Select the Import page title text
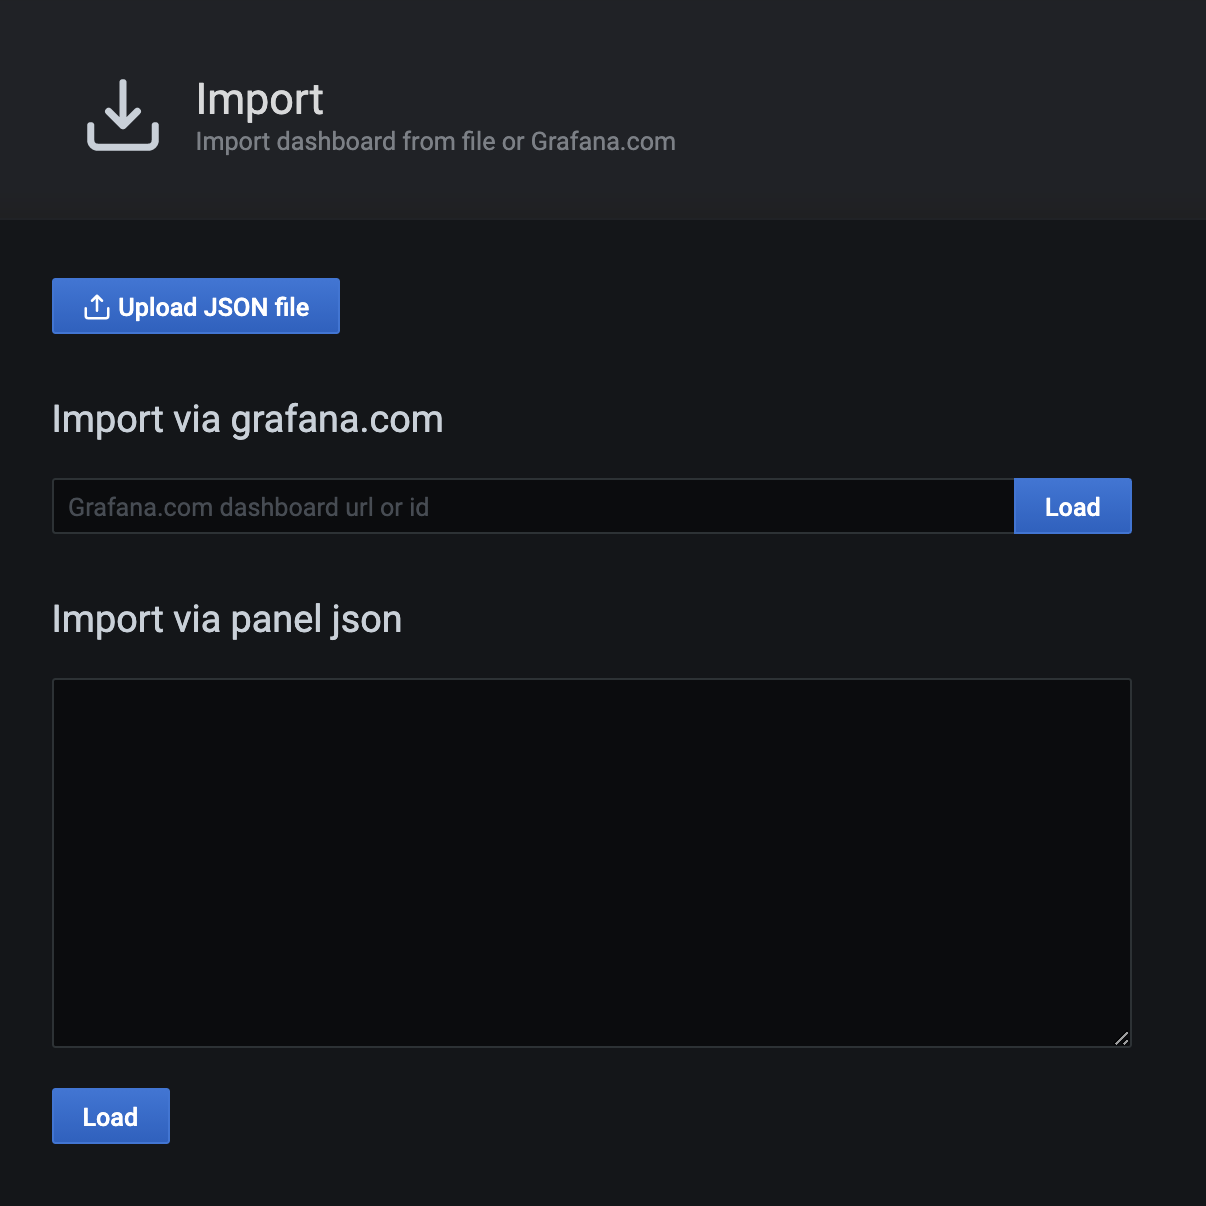Screen dimensions: 1206x1206 click(x=260, y=99)
